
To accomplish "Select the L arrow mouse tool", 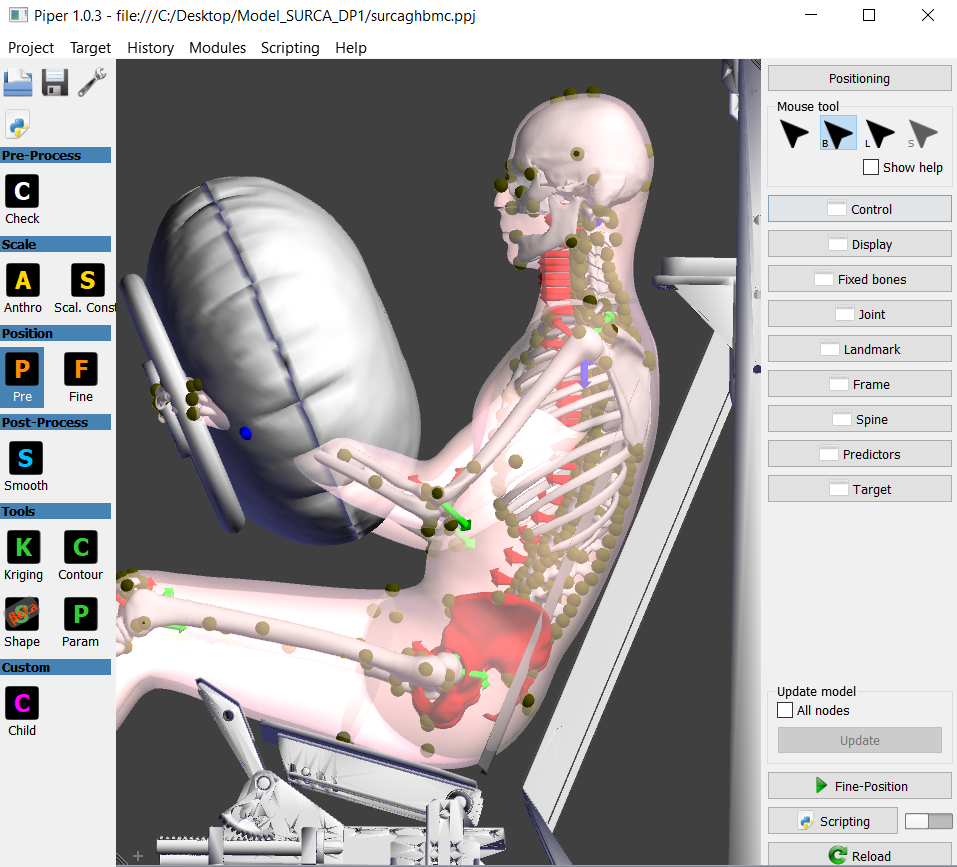I will click(879, 134).
